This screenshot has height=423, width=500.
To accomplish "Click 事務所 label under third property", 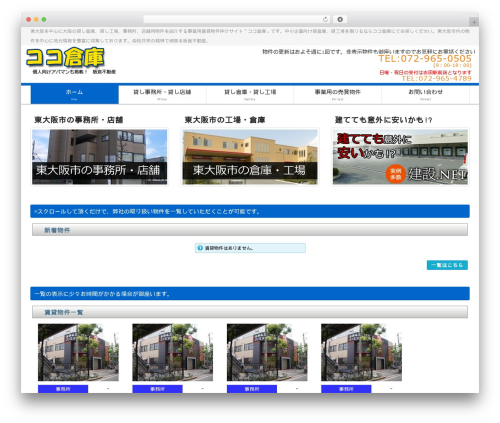I will [252, 389].
